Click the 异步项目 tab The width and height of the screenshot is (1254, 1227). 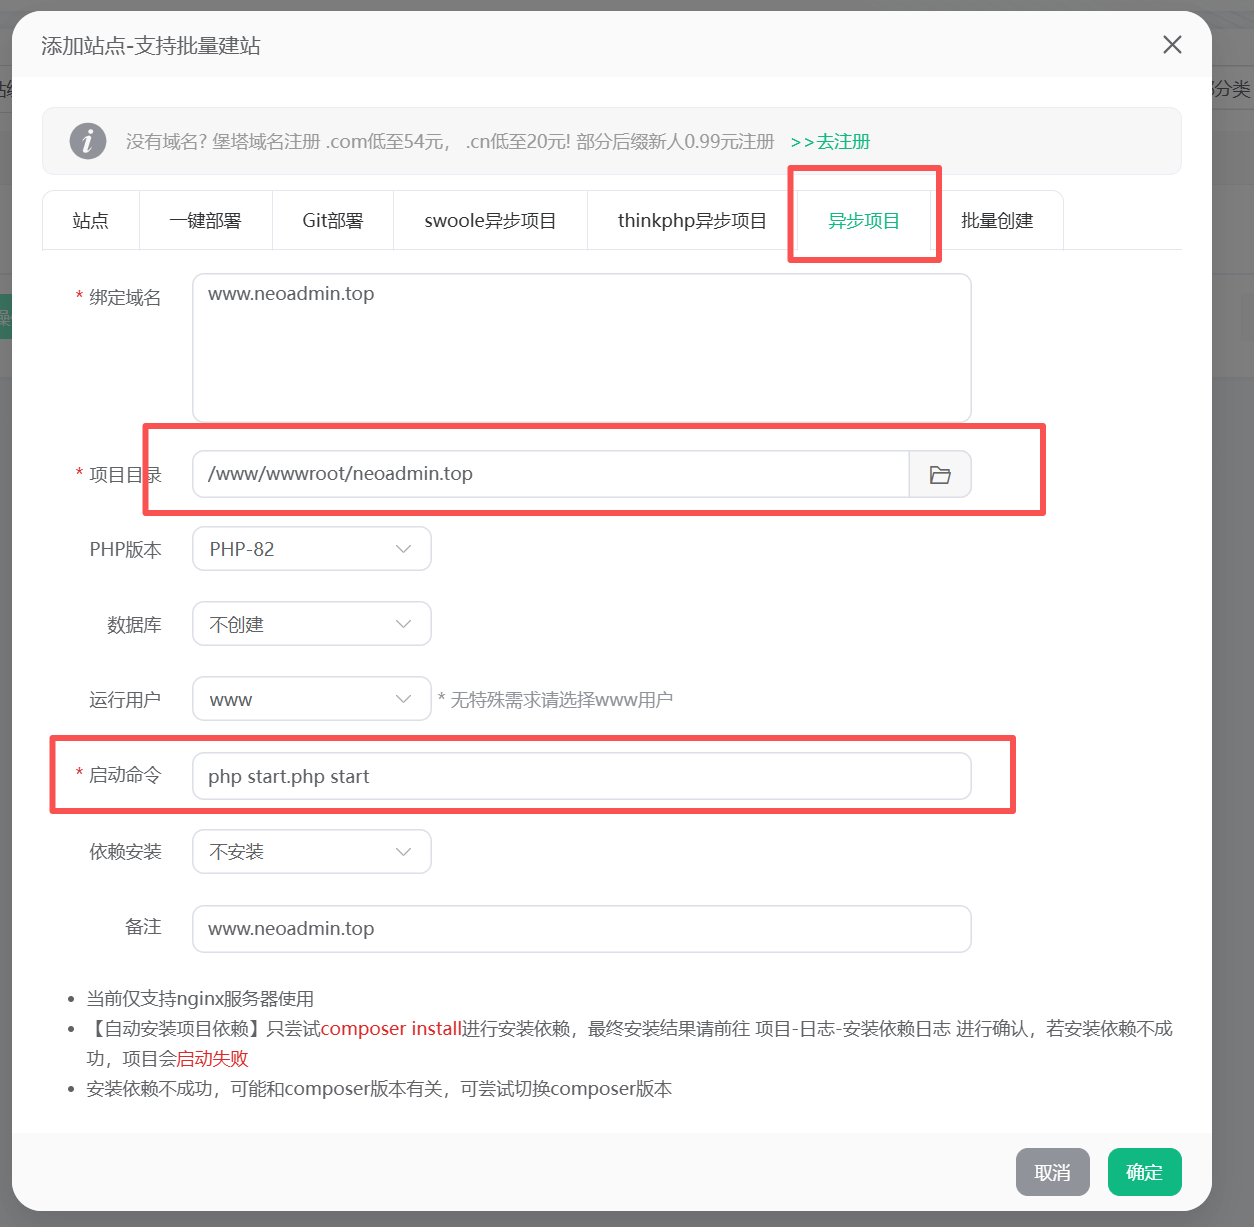864,220
